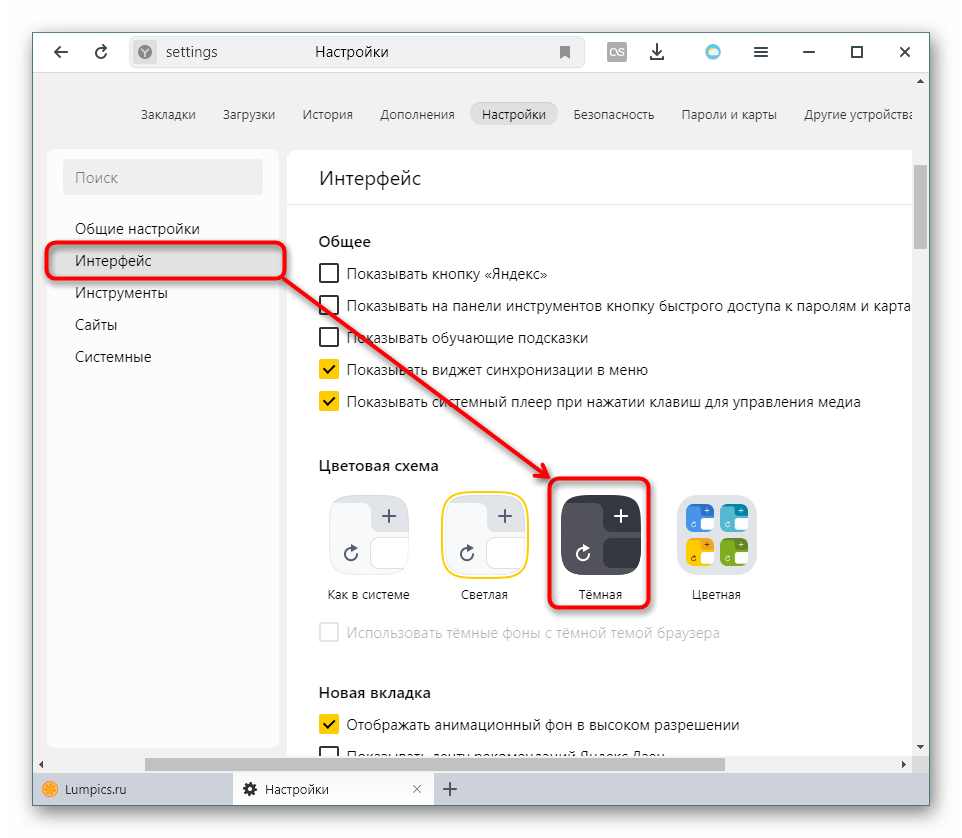Click the weather cloud extension icon

click(713, 52)
